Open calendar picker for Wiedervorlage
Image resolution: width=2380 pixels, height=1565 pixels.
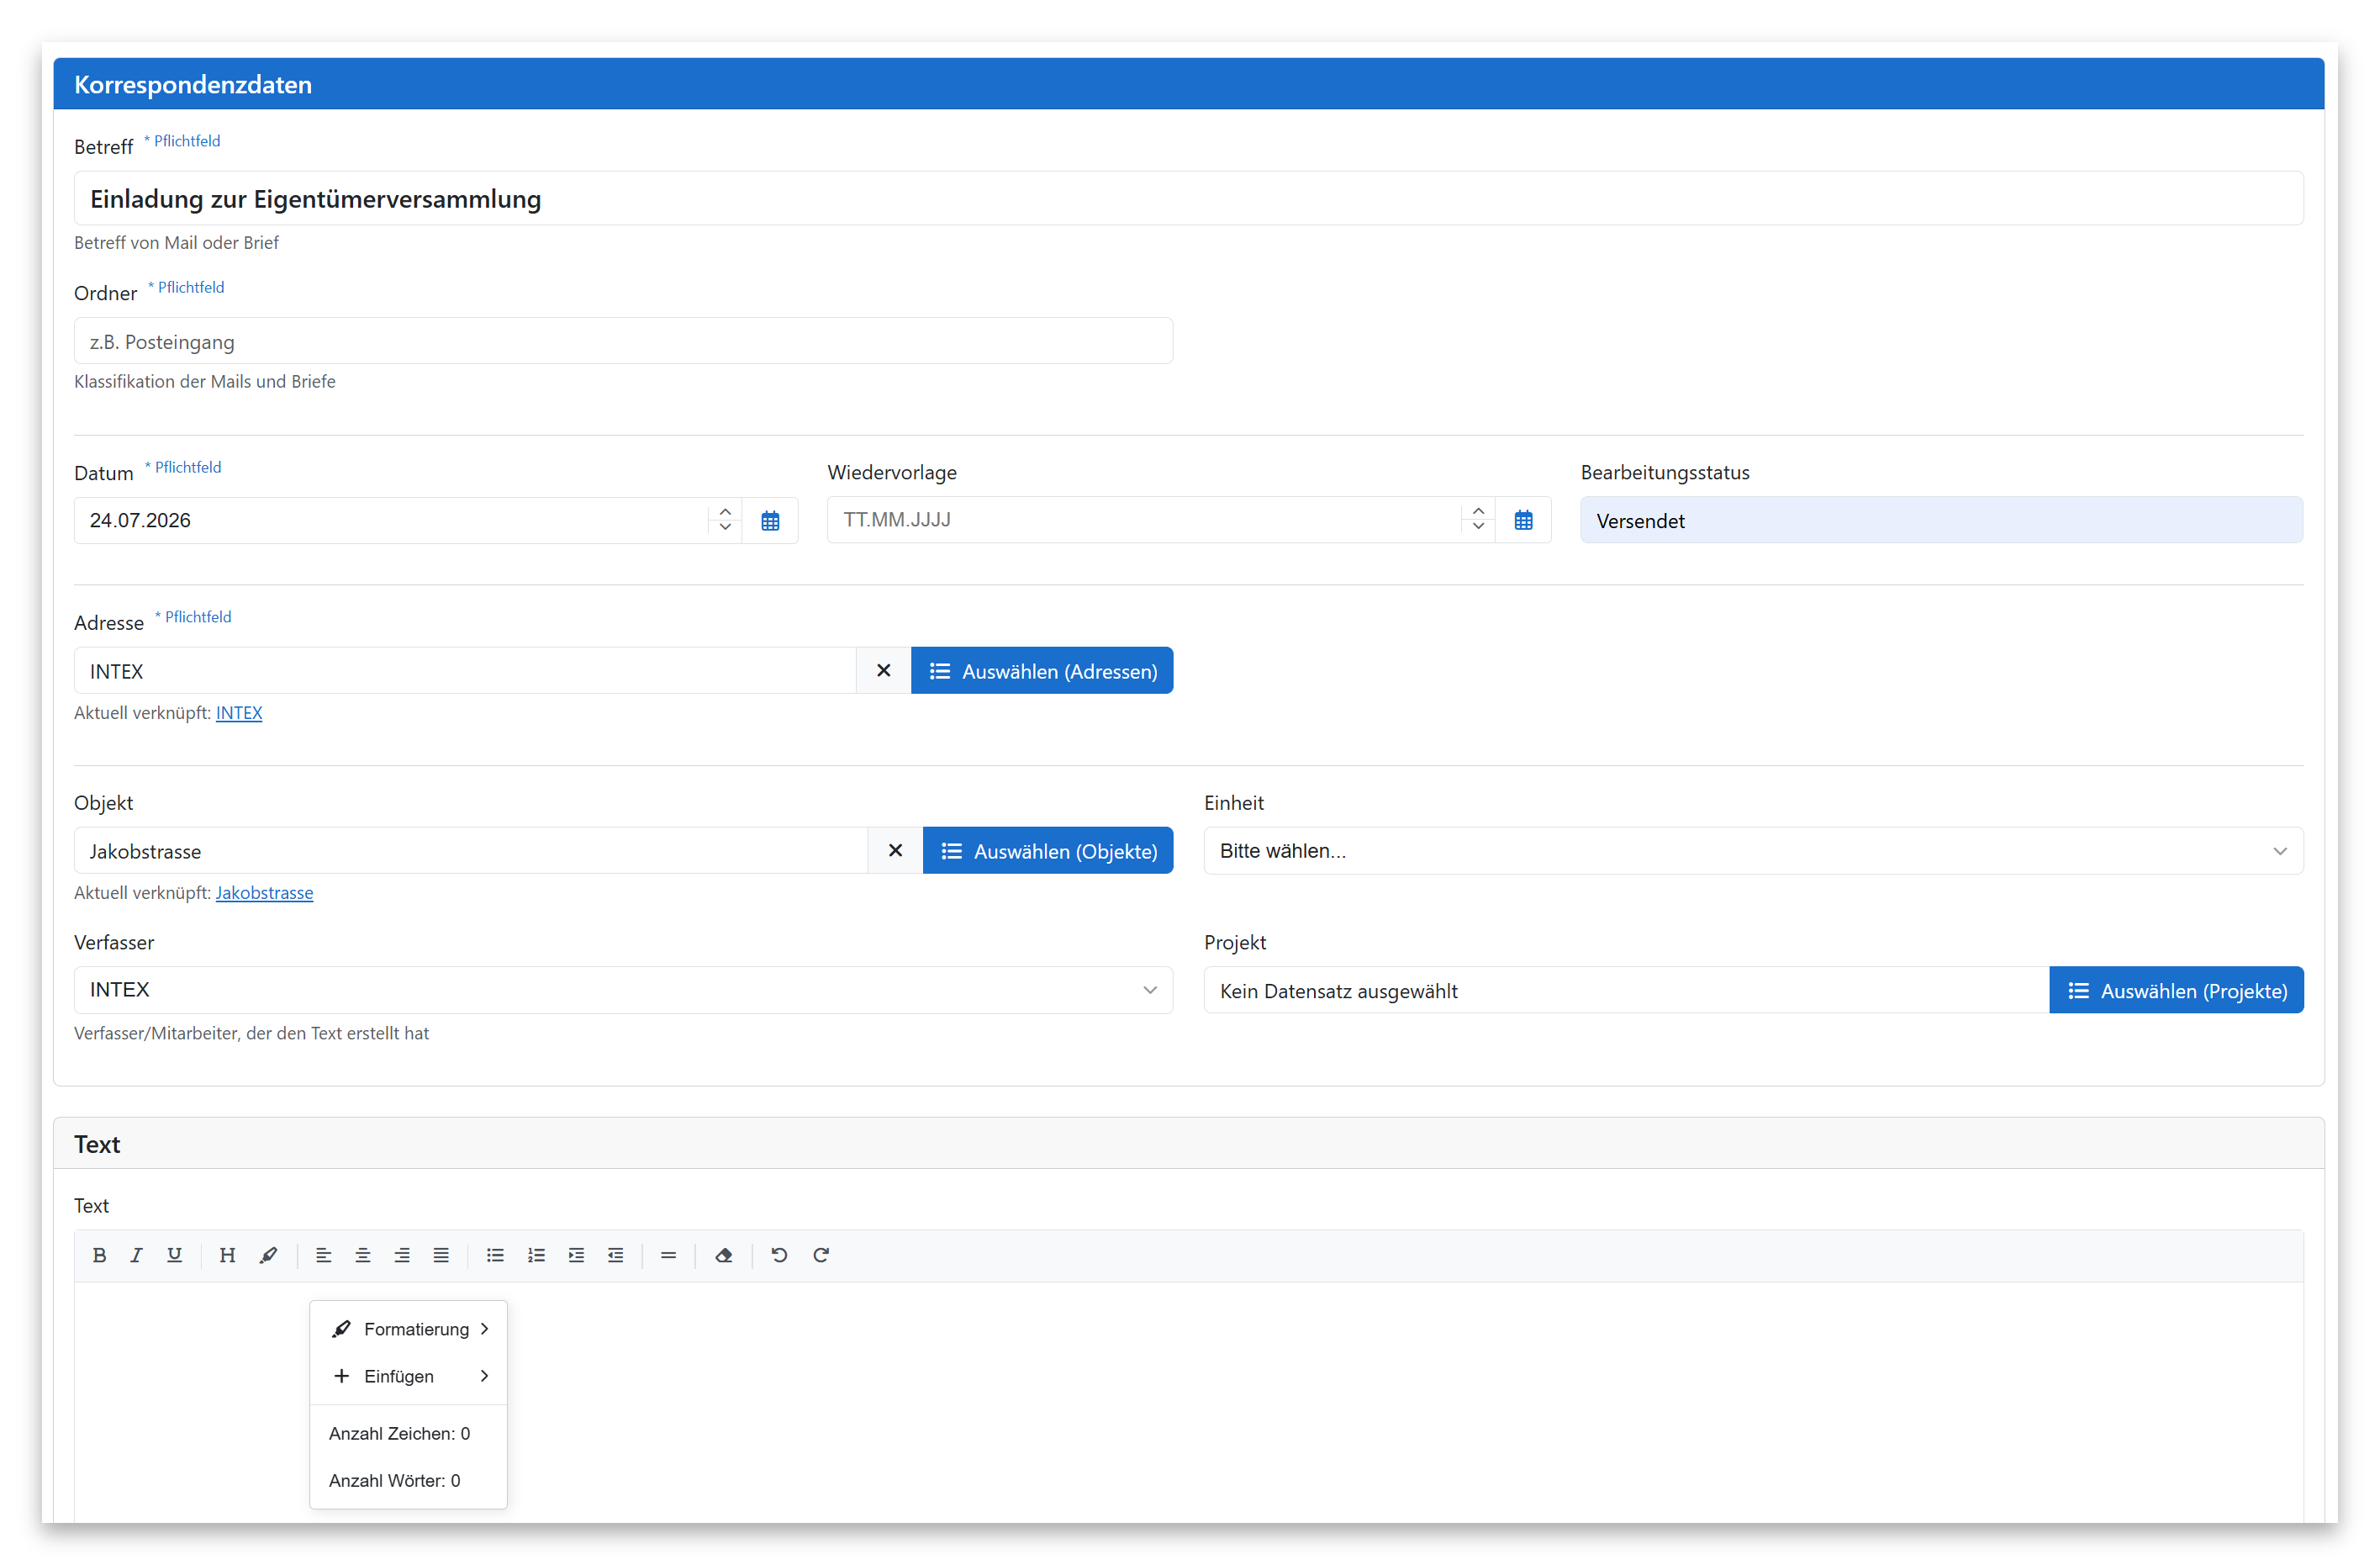[1523, 520]
